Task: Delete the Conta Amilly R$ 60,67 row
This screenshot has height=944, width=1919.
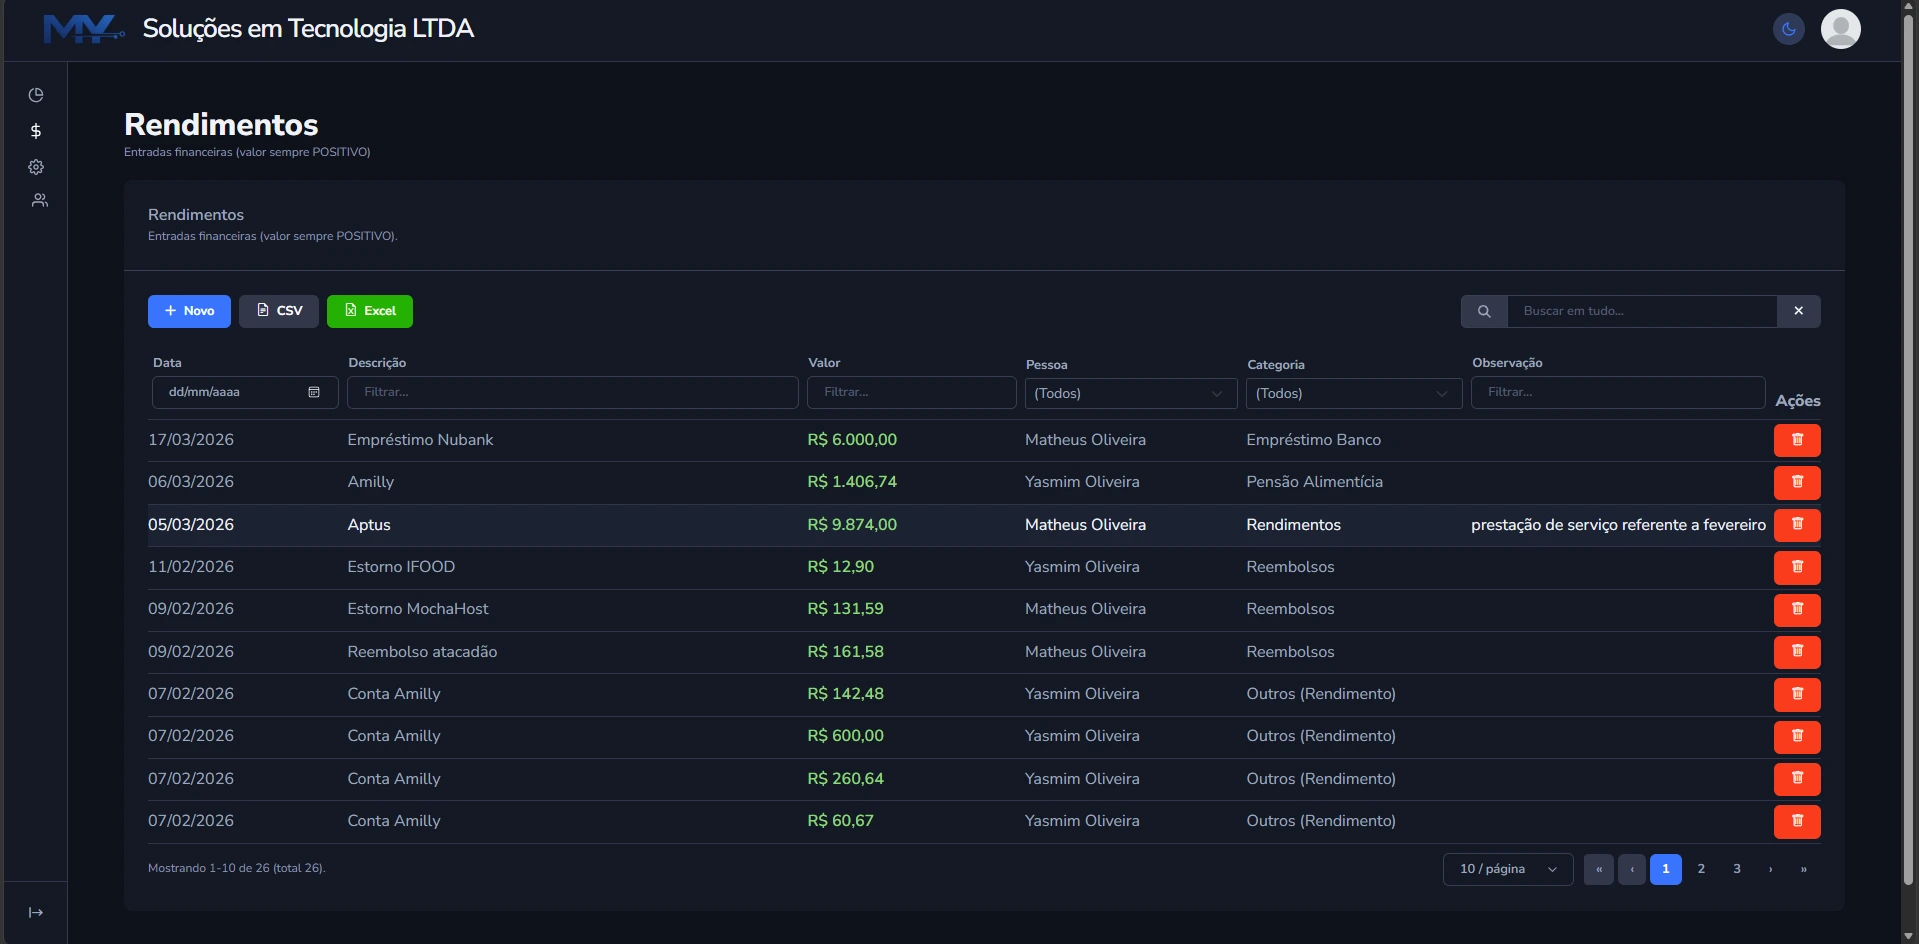Action: pyautogui.click(x=1797, y=821)
